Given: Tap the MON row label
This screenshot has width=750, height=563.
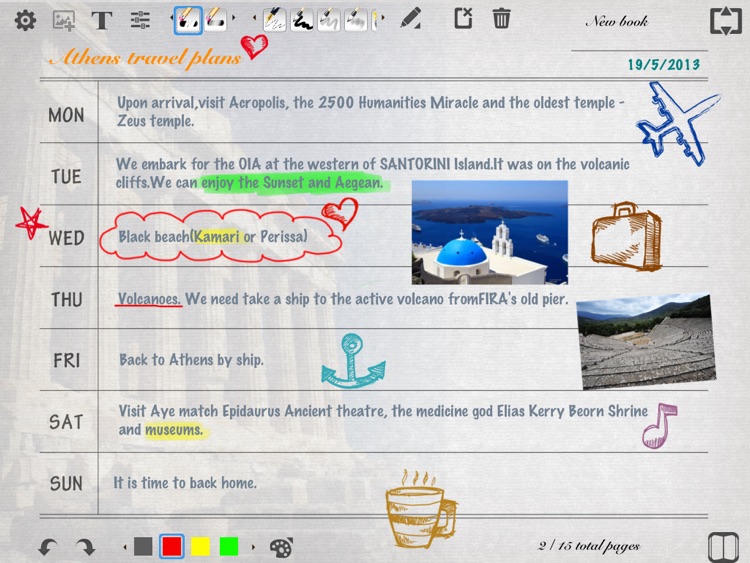Looking at the screenshot, I should pos(66,115).
